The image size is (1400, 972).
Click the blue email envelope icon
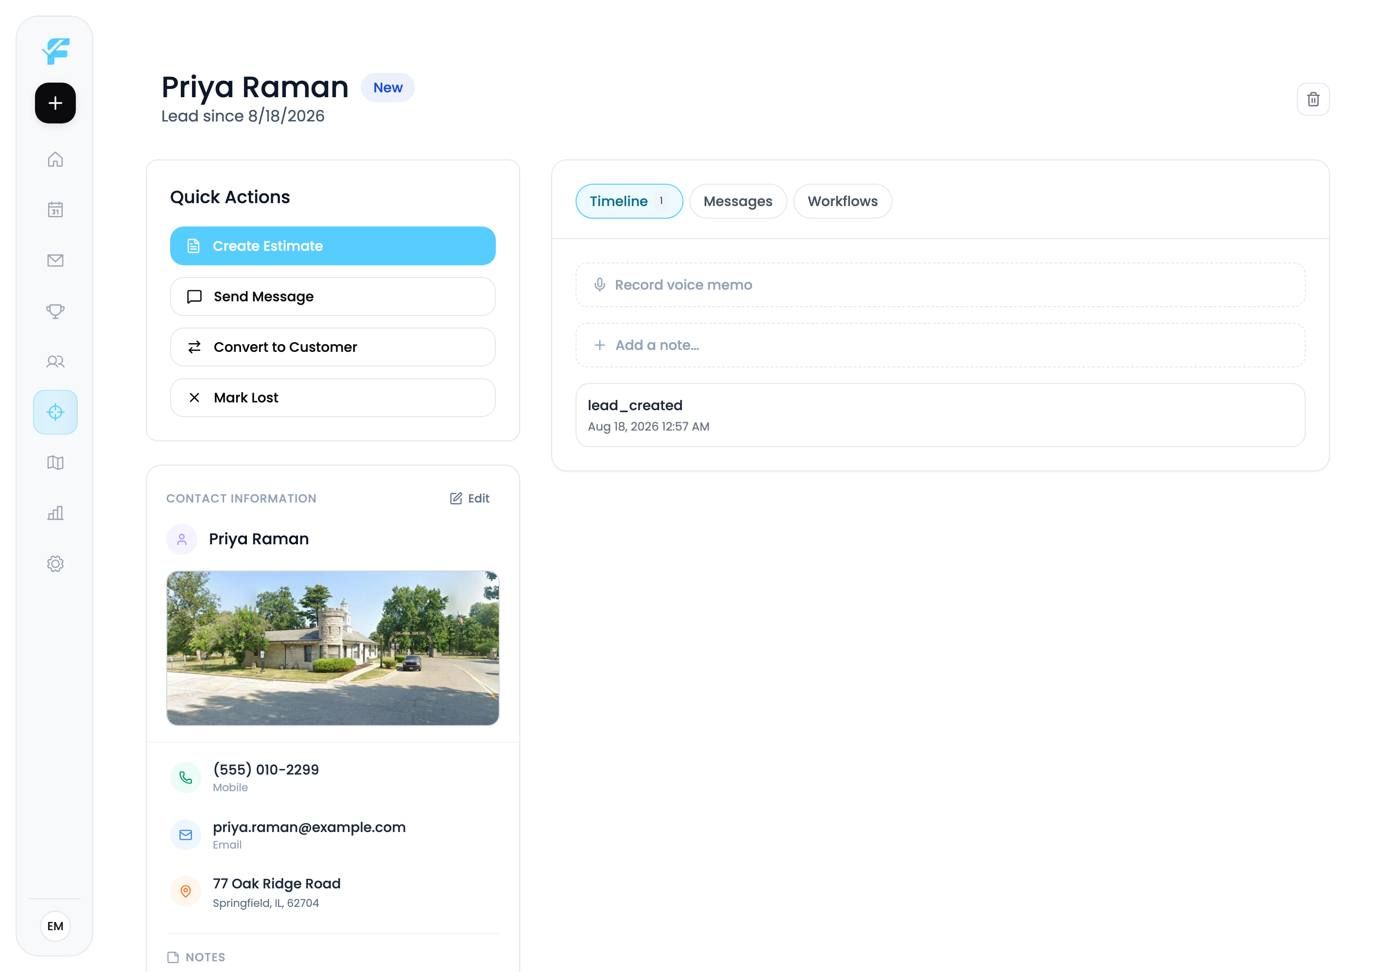(x=186, y=834)
